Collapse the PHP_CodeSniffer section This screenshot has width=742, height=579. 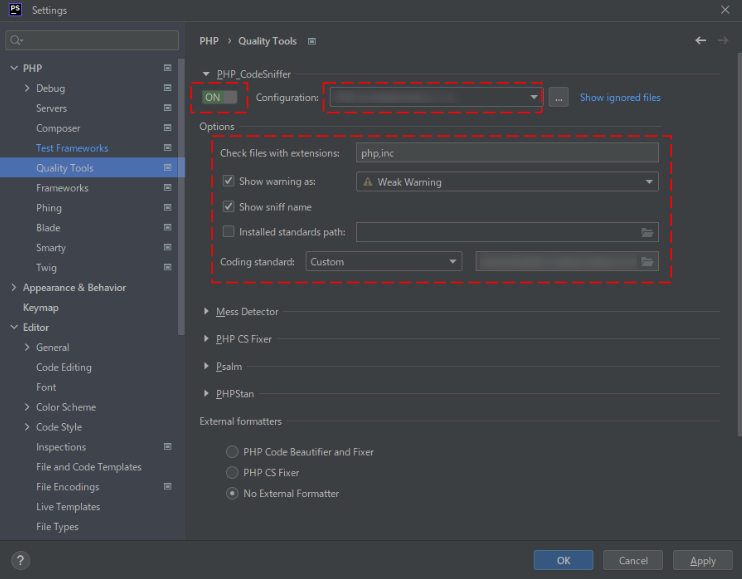coord(206,74)
